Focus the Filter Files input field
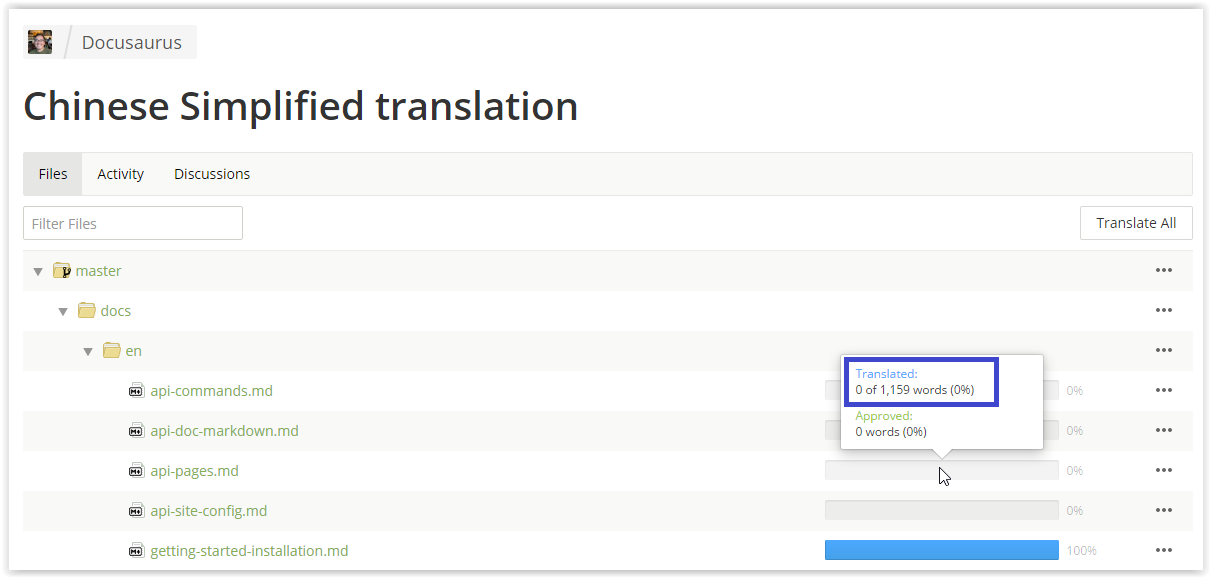This screenshot has width=1211, height=578. tap(133, 223)
